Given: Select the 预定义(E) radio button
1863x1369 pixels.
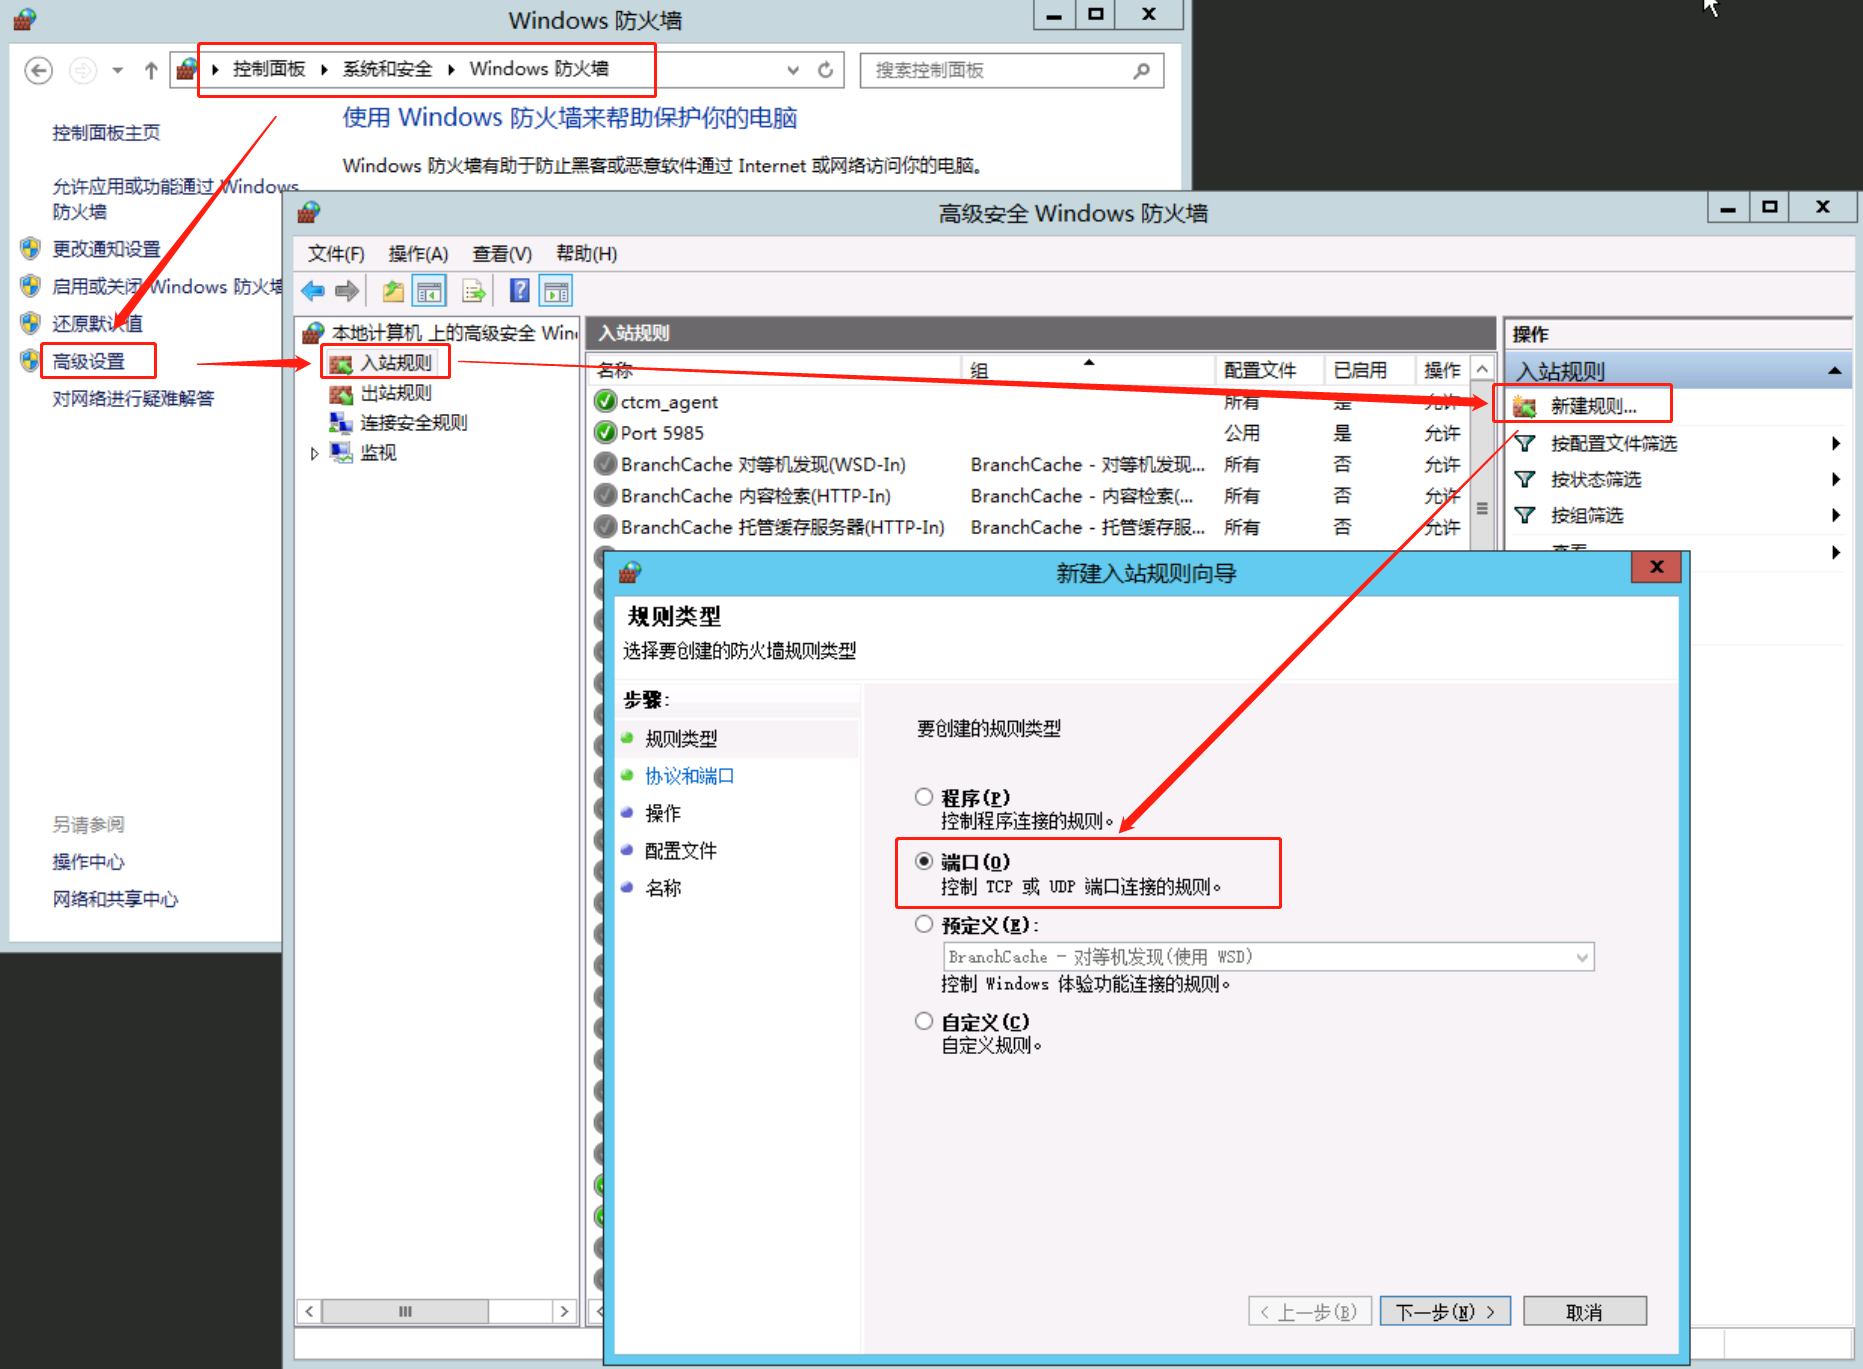Looking at the screenshot, I should point(924,924).
